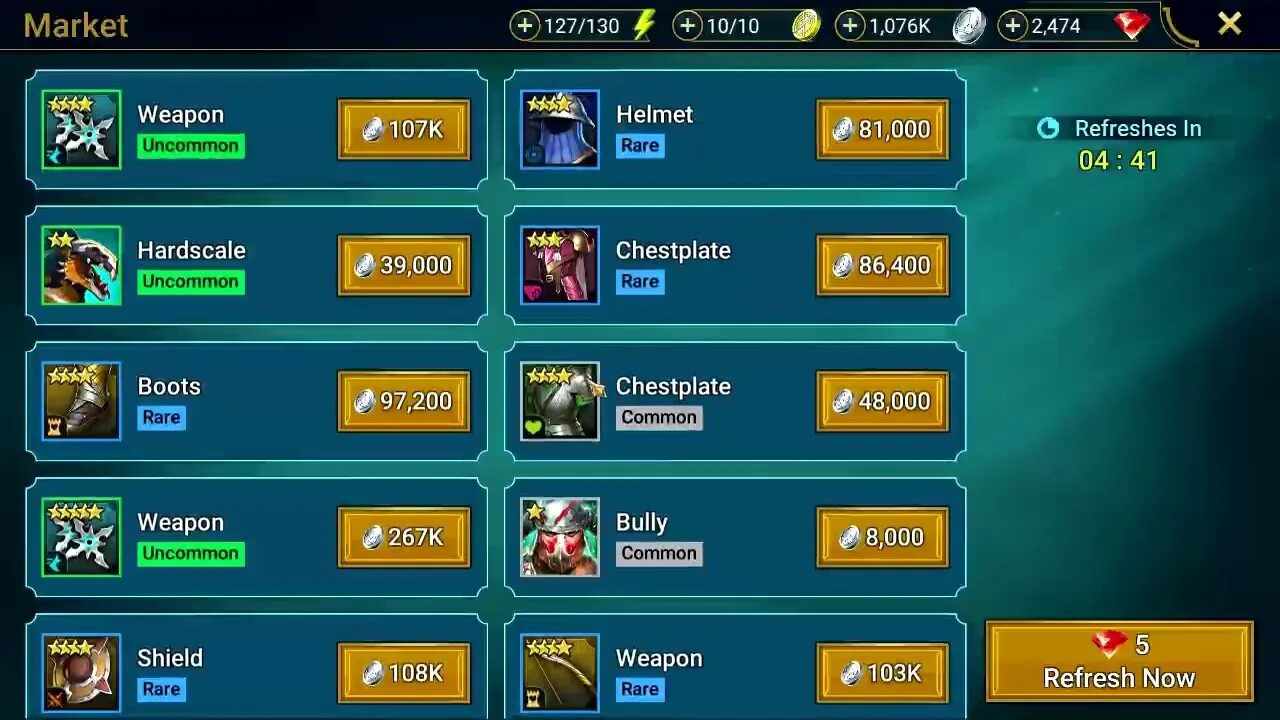Image resolution: width=1280 pixels, height=720 pixels.
Task: Buy the five-star Weapon for 267K
Action: [x=404, y=537]
